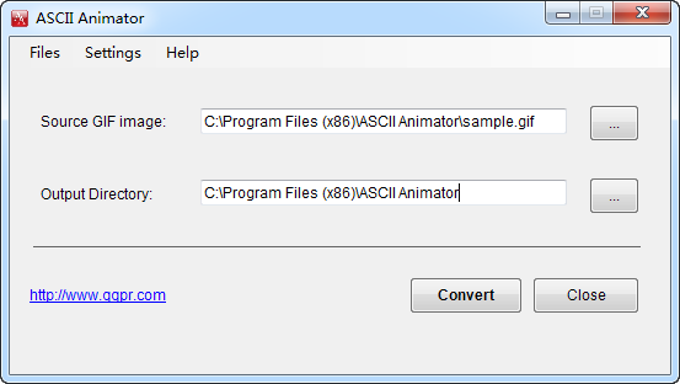This screenshot has height=384, width=680.
Task: Start conversion with the Convert button
Action: (466, 295)
